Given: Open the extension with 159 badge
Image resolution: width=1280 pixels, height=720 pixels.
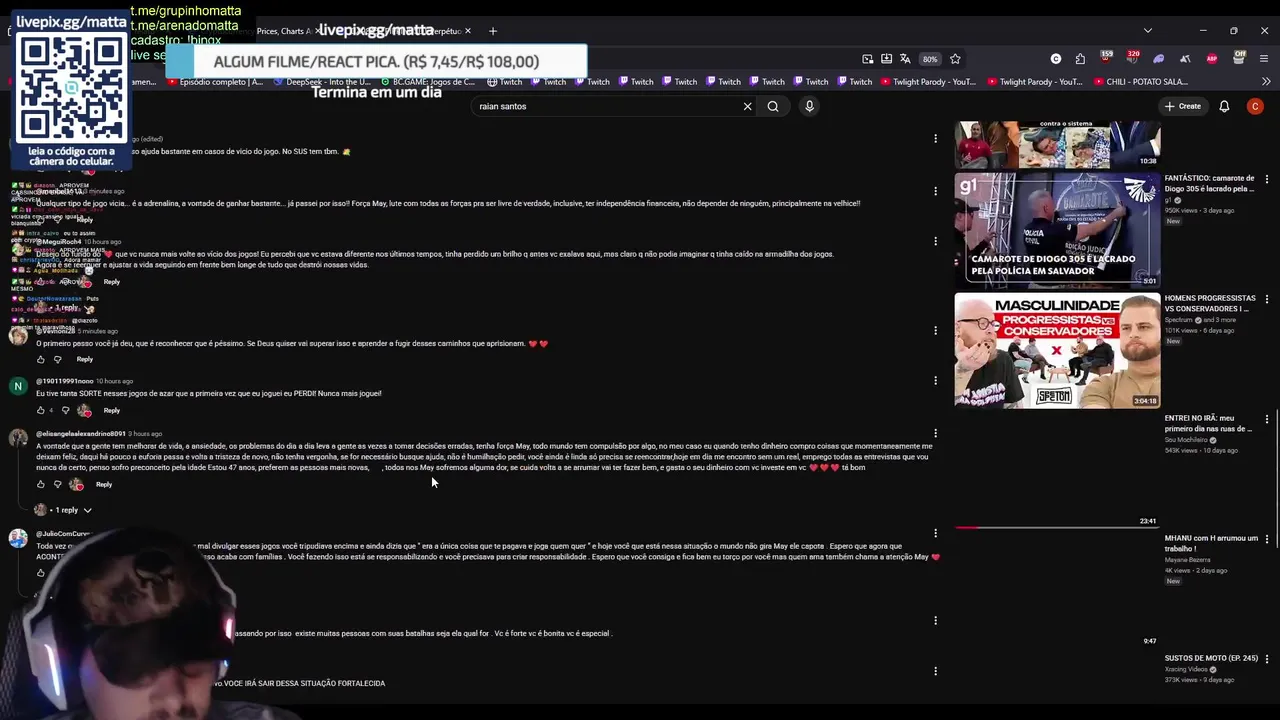Looking at the screenshot, I should pyautogui.click(x=1106, y=58).
